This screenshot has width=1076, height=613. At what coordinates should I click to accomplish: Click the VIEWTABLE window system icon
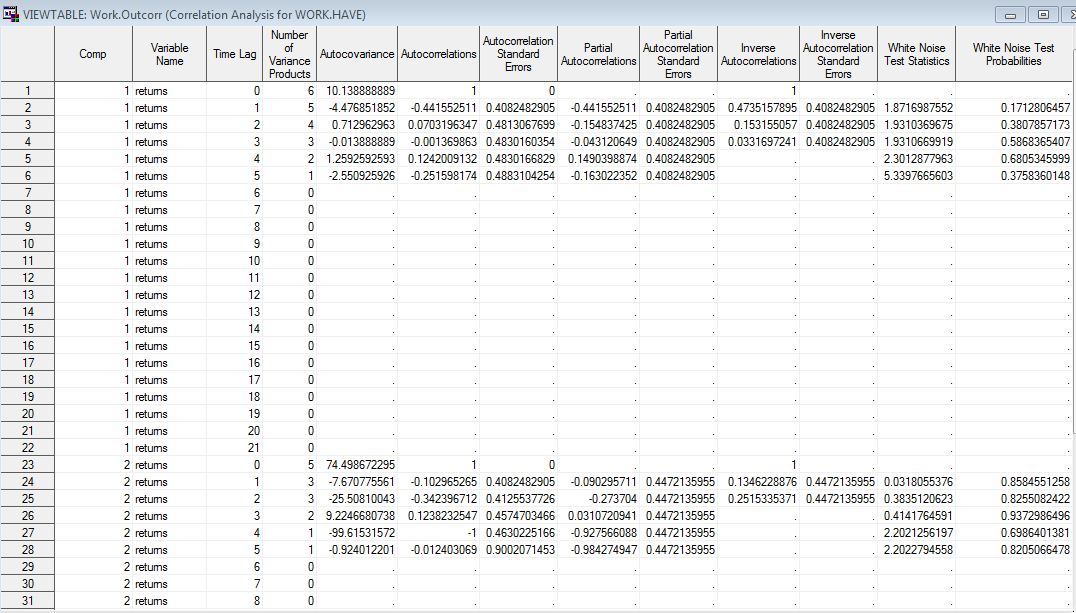[x=10, y=14]
